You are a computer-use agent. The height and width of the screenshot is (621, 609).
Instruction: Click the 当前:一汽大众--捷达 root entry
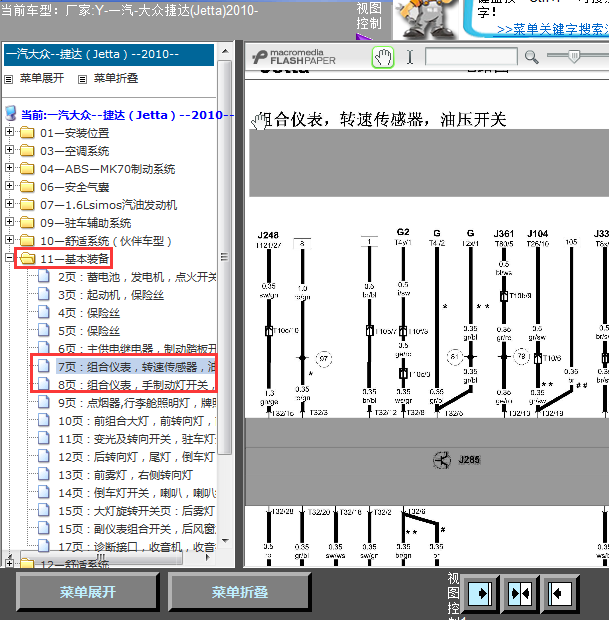tap(127, 115)
